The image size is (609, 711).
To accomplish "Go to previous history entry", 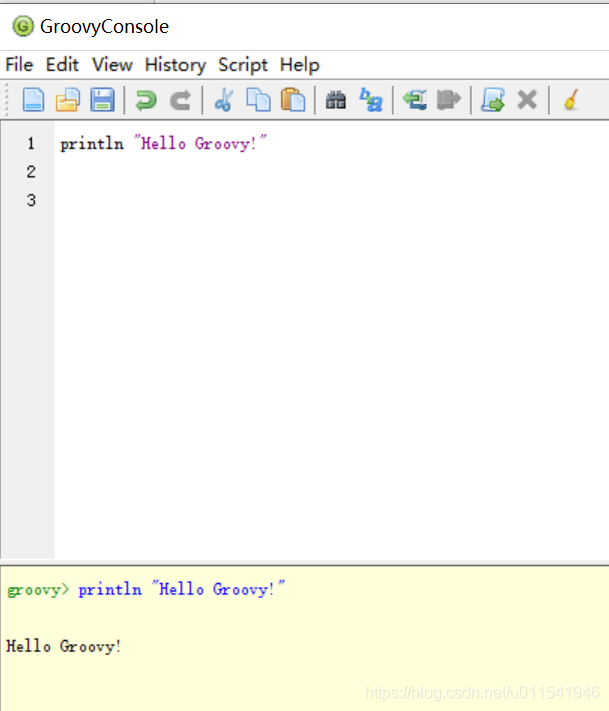I will point(414,100).
